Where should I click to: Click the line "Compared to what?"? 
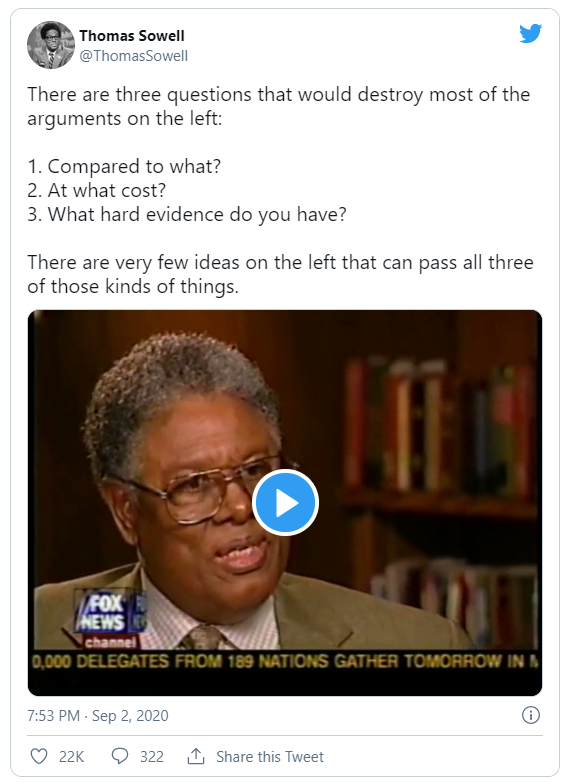coord(124,166)
